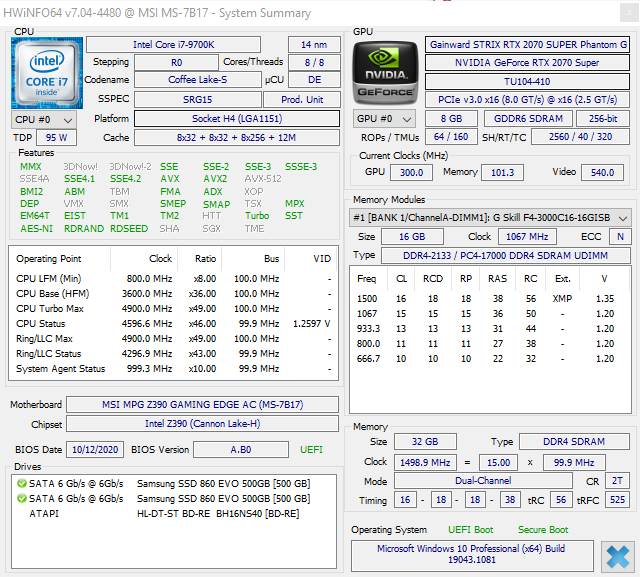
Task: Select the CPU Turbo Max row
Action: click(x=173, y=308)
